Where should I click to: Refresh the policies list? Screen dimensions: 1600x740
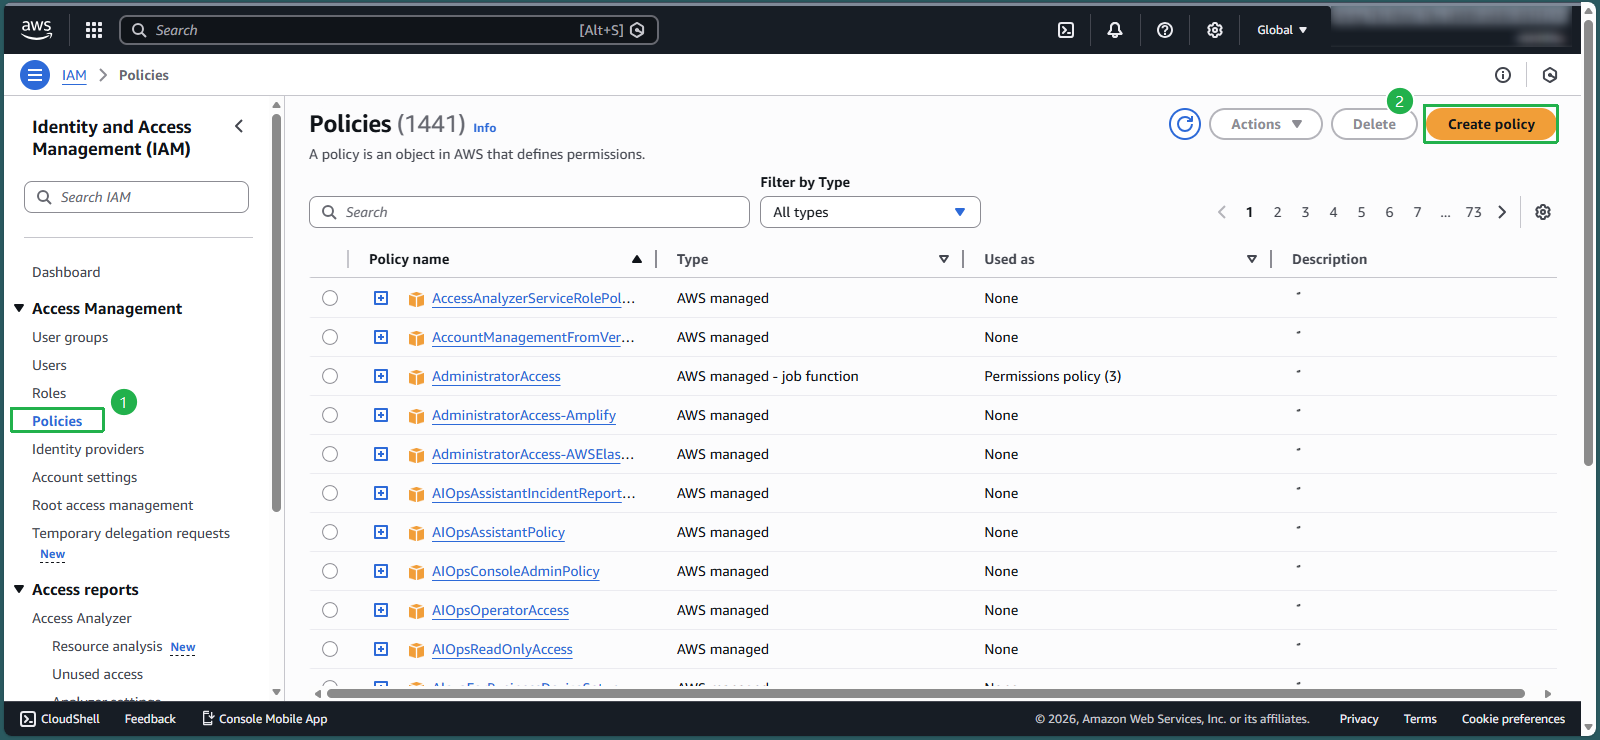coord(1185,124)
